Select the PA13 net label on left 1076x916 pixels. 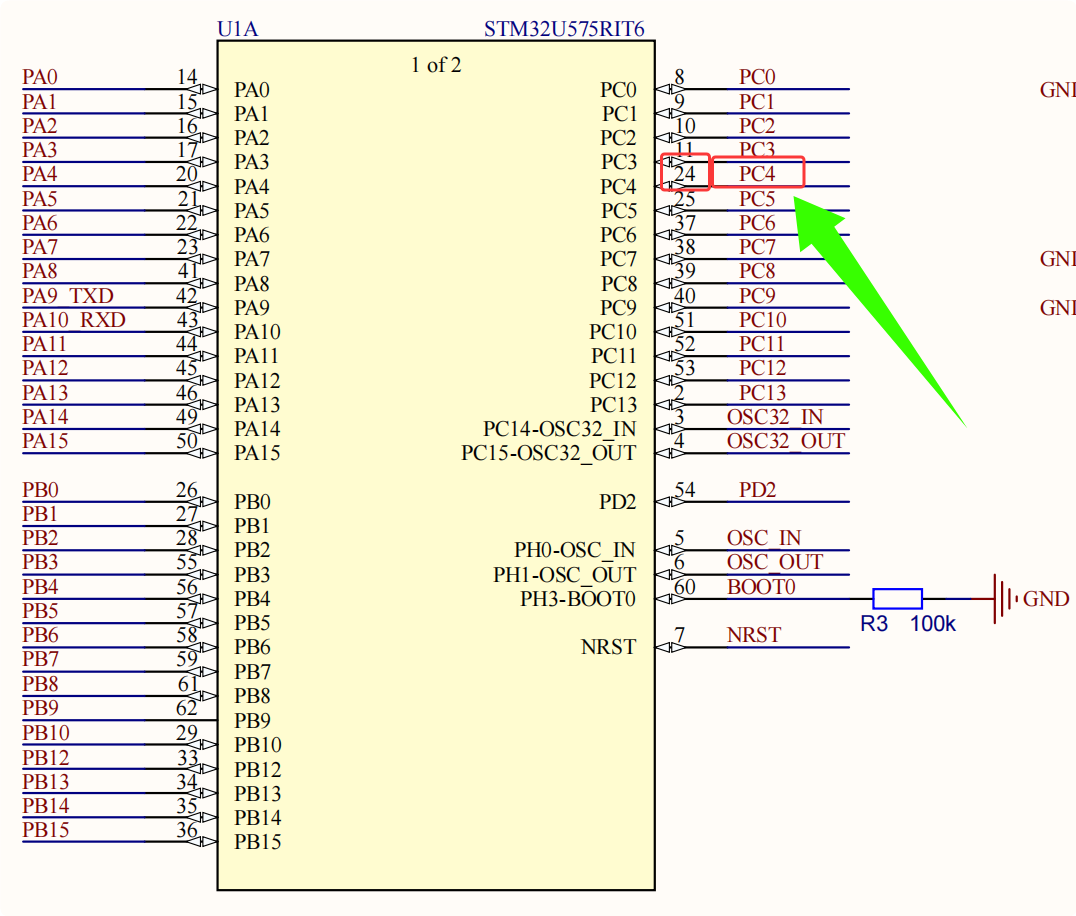(45, 392)
